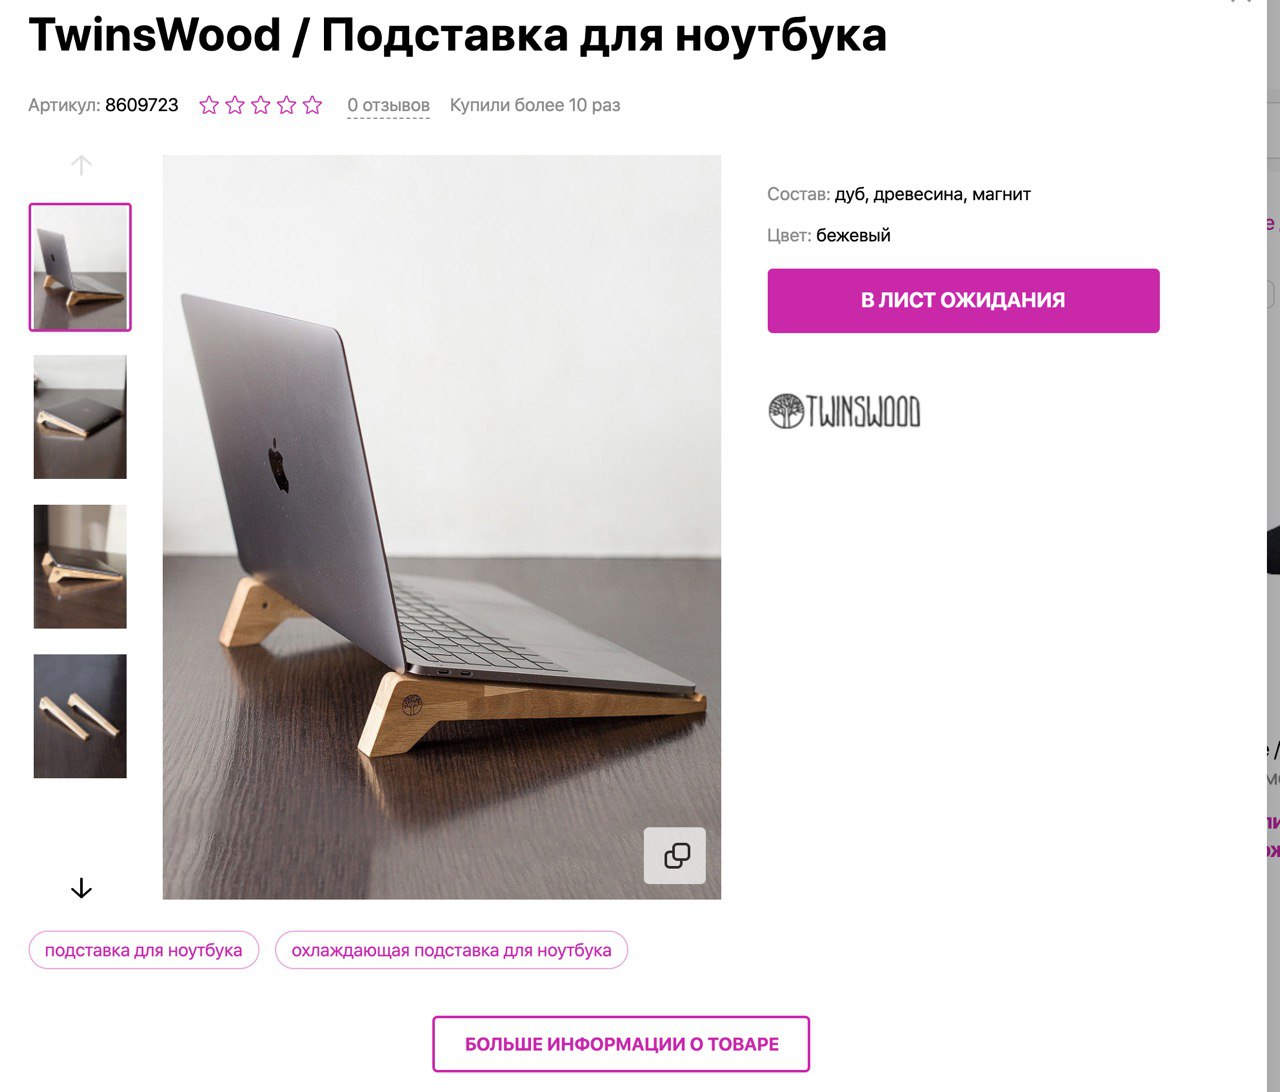The width and height of the screenshot is (1280, 1092).
Task: Click the TwinsWood brand logo
Action: (845, 411)
